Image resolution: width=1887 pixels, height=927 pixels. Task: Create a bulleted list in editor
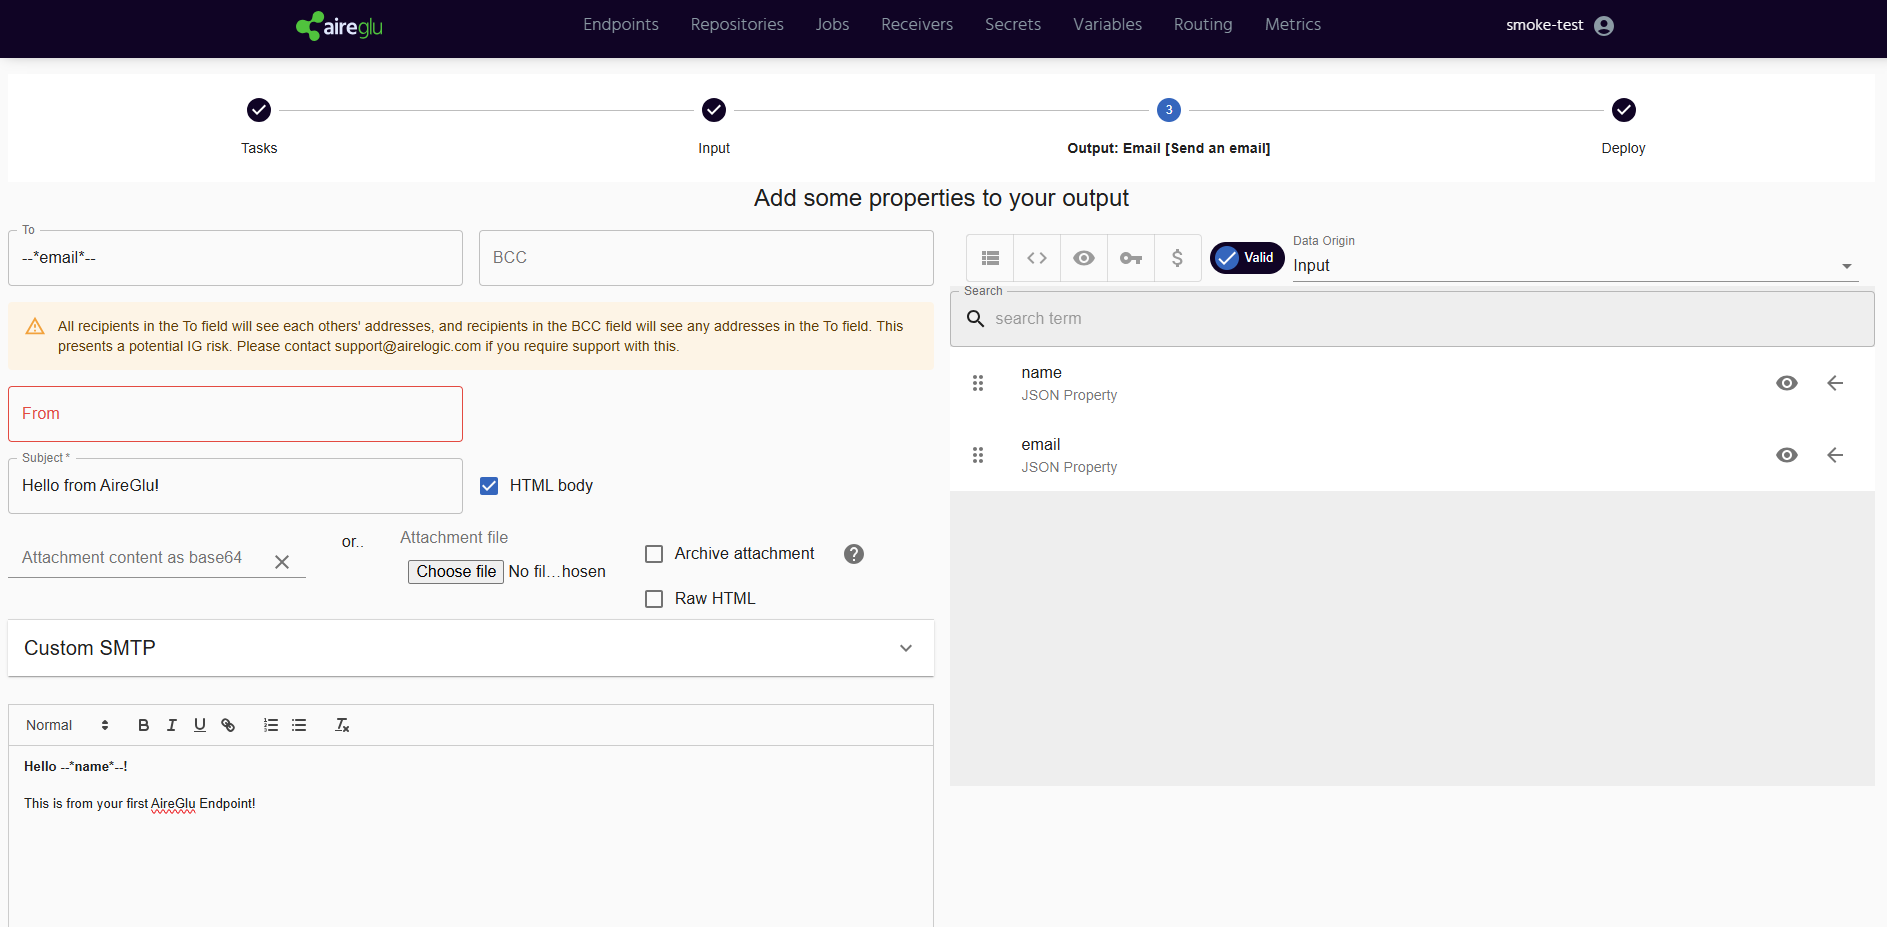coord(299,725)
